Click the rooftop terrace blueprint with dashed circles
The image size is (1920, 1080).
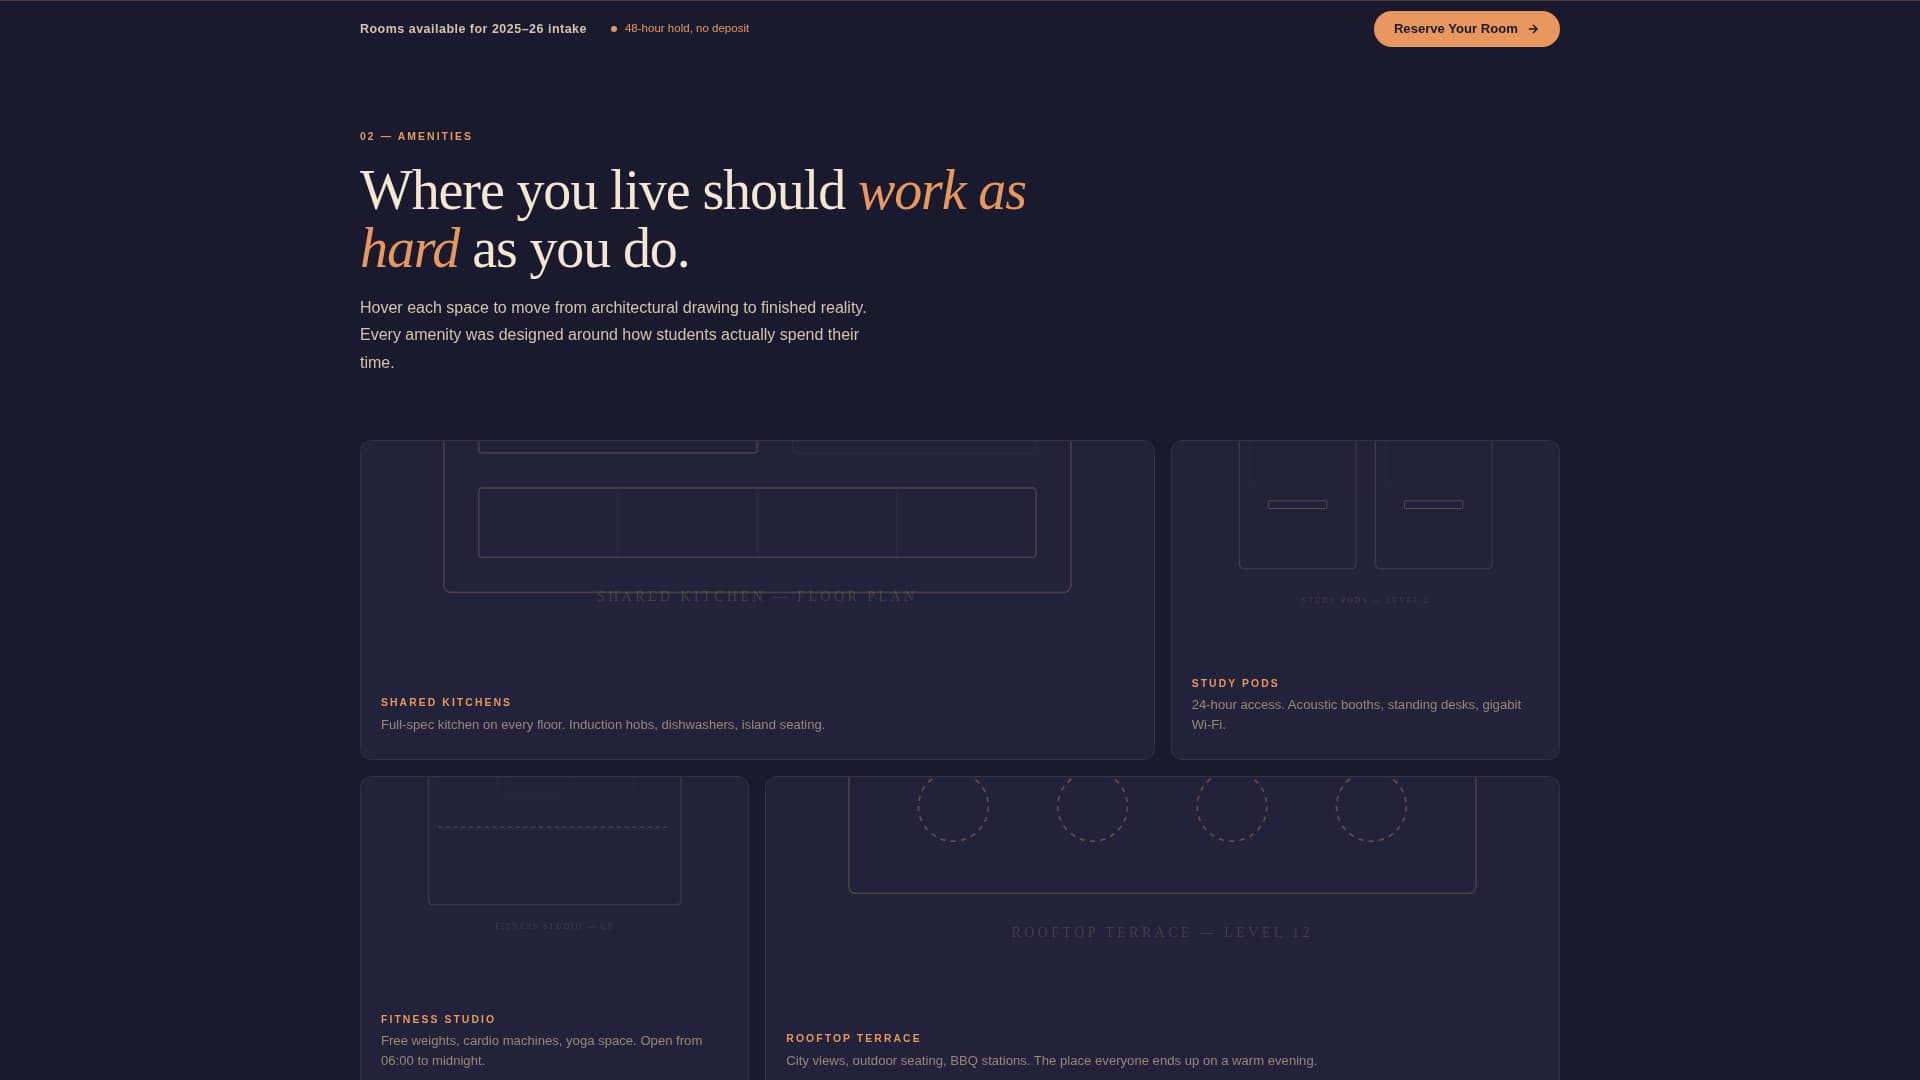(x=1161, y=835)
